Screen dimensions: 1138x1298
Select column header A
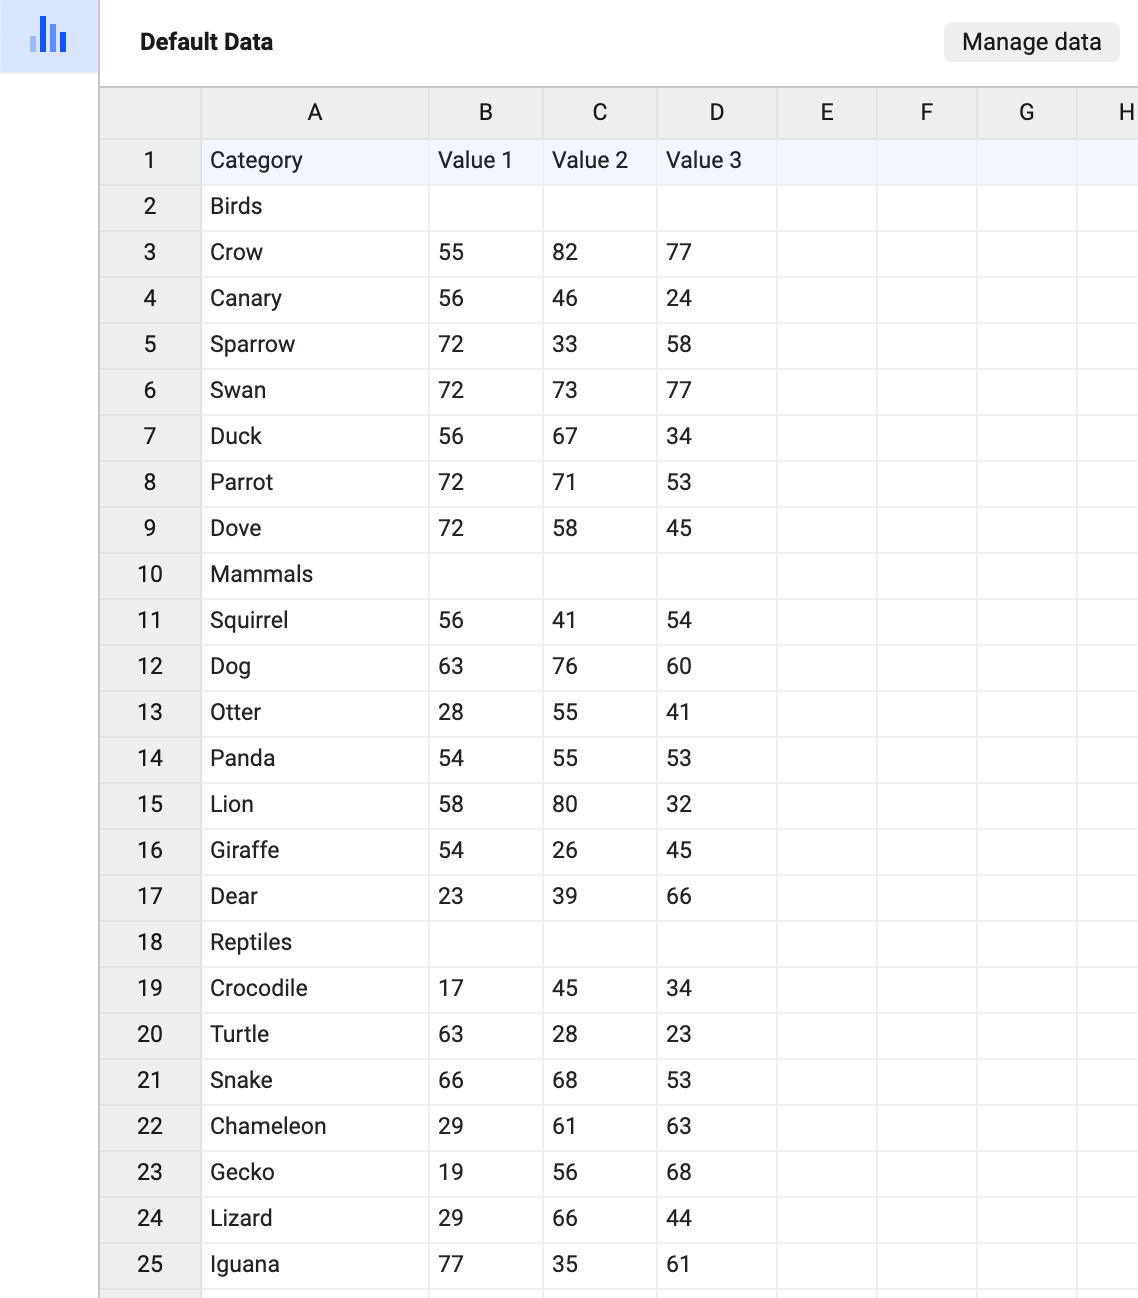(x=315, y=112)
